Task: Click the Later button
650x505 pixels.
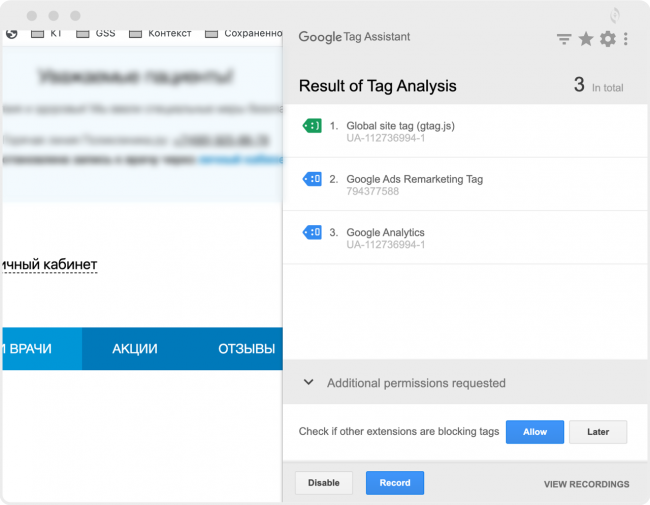Action: pyautogui.click(x=598, y=432)
